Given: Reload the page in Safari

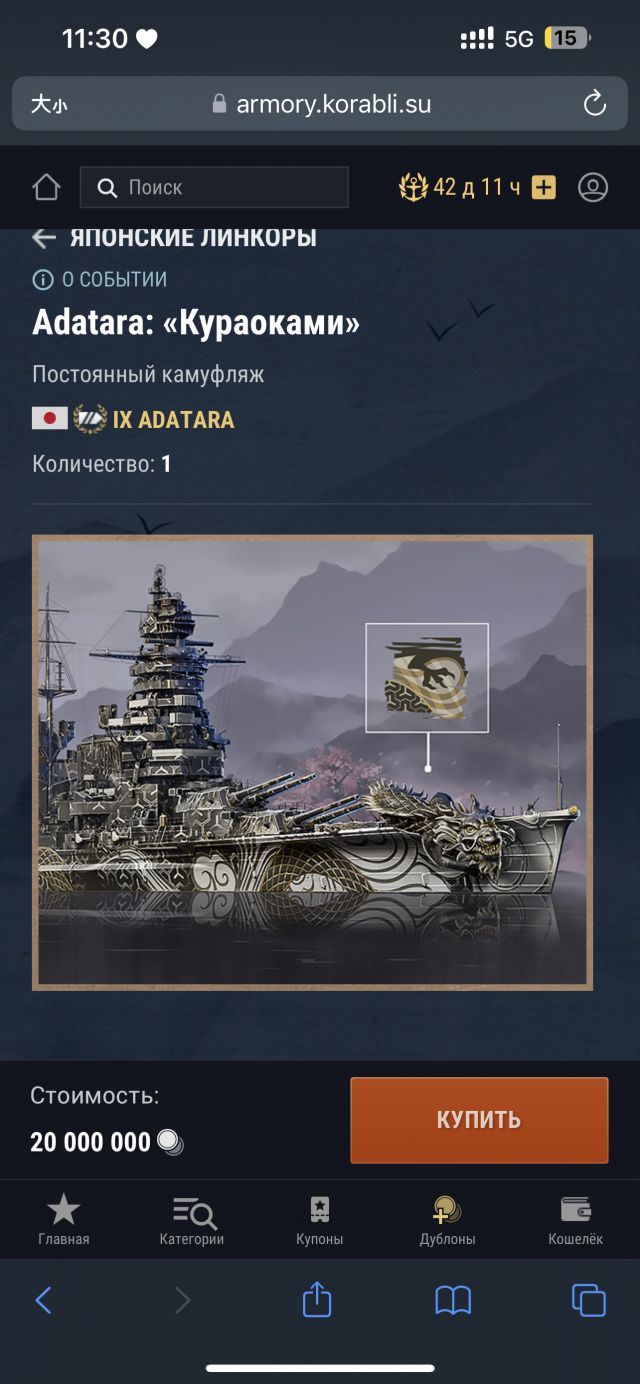Looking at the screenshot, I should [x=594, y=103].
